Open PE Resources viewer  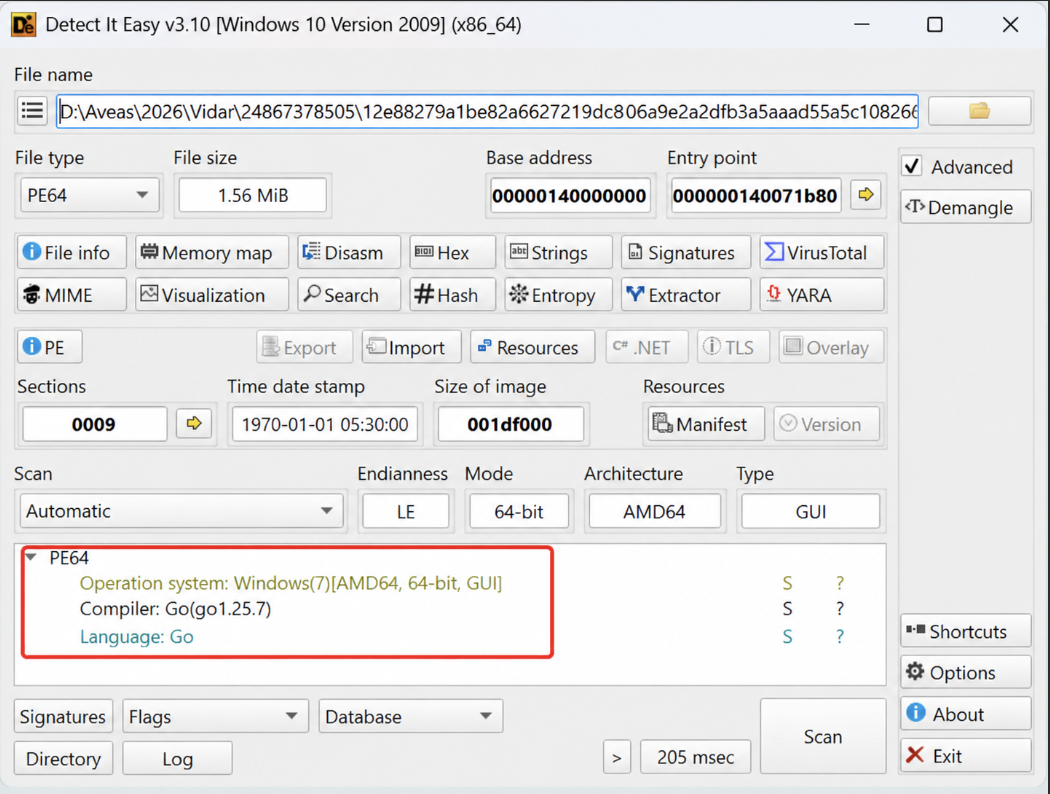[532, 347]
